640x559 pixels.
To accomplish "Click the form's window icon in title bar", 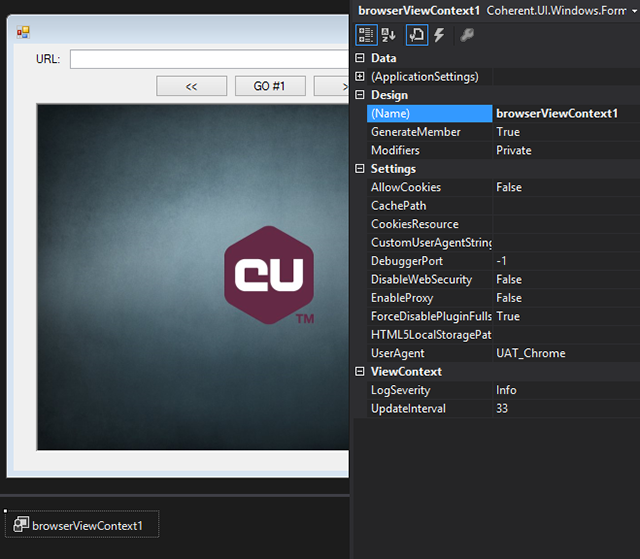I will tap(23, 32).
